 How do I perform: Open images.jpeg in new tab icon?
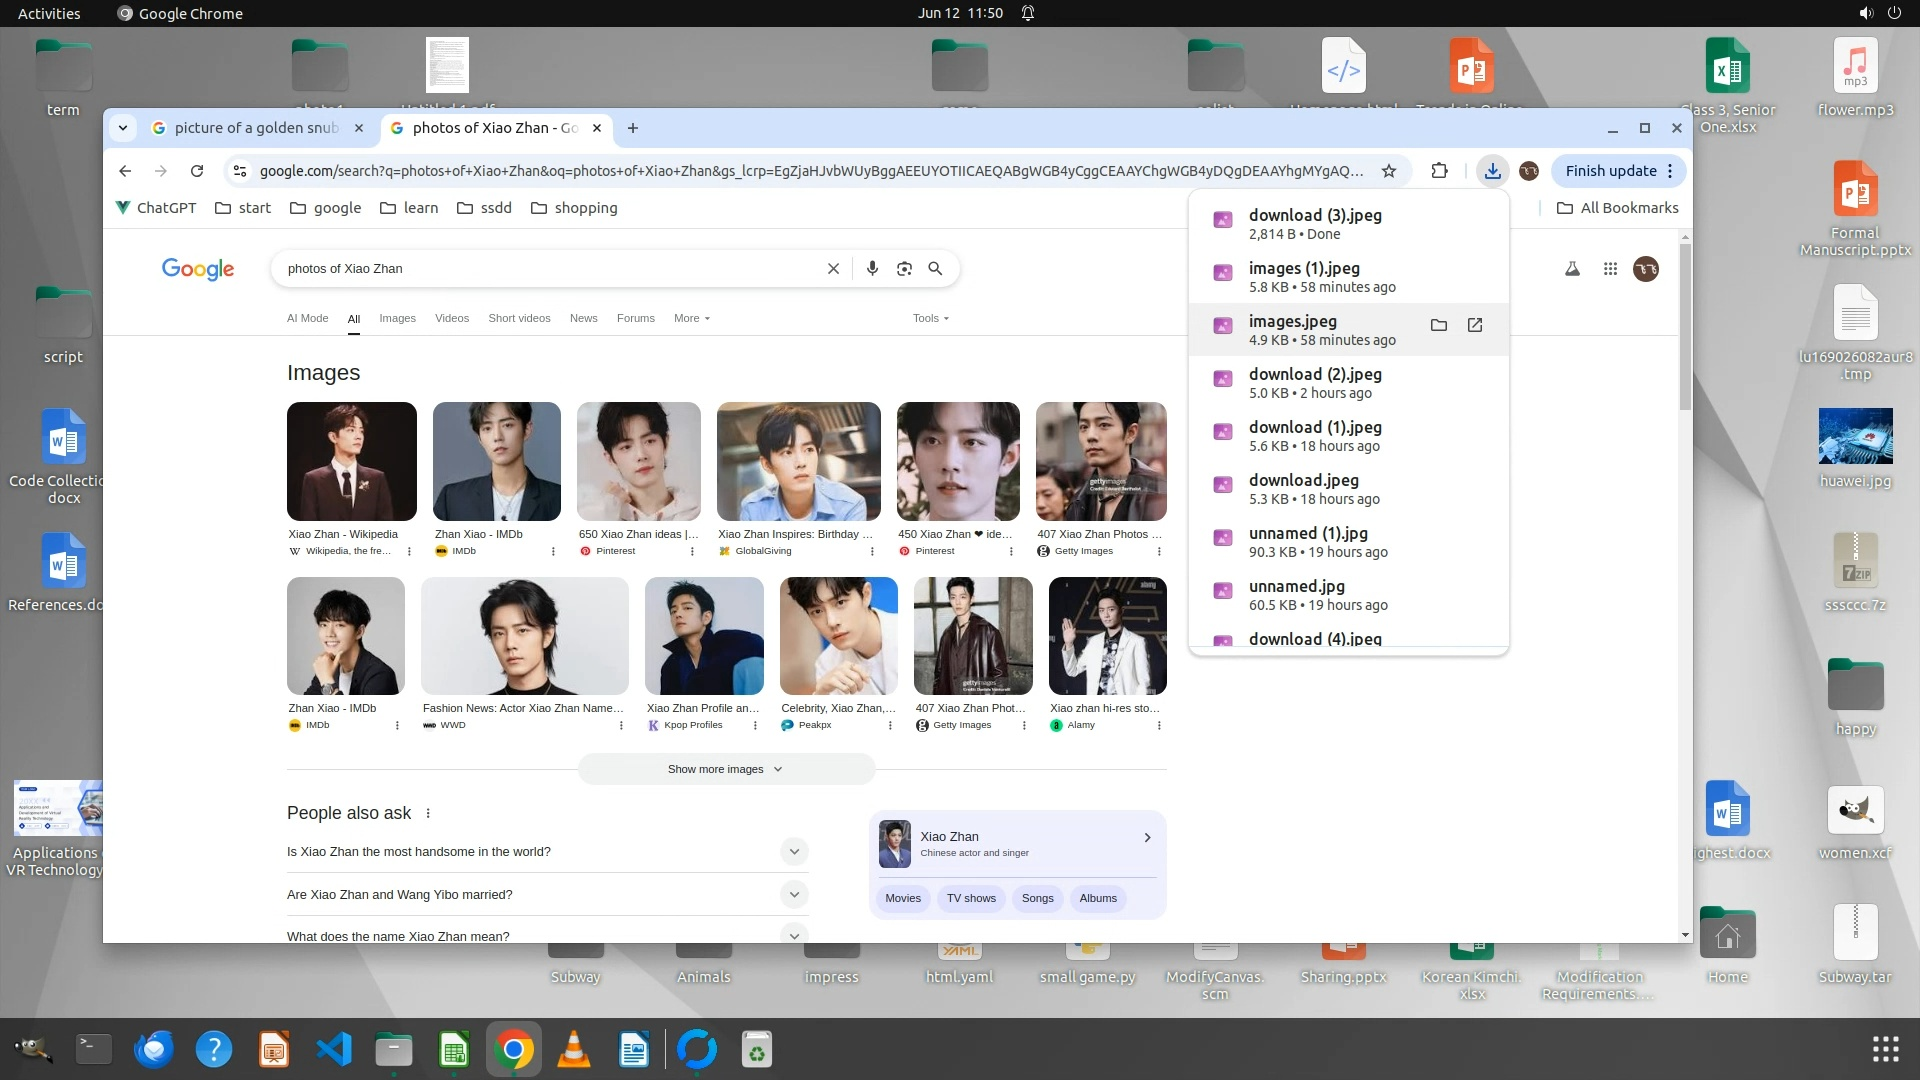tap(1475, 325)
